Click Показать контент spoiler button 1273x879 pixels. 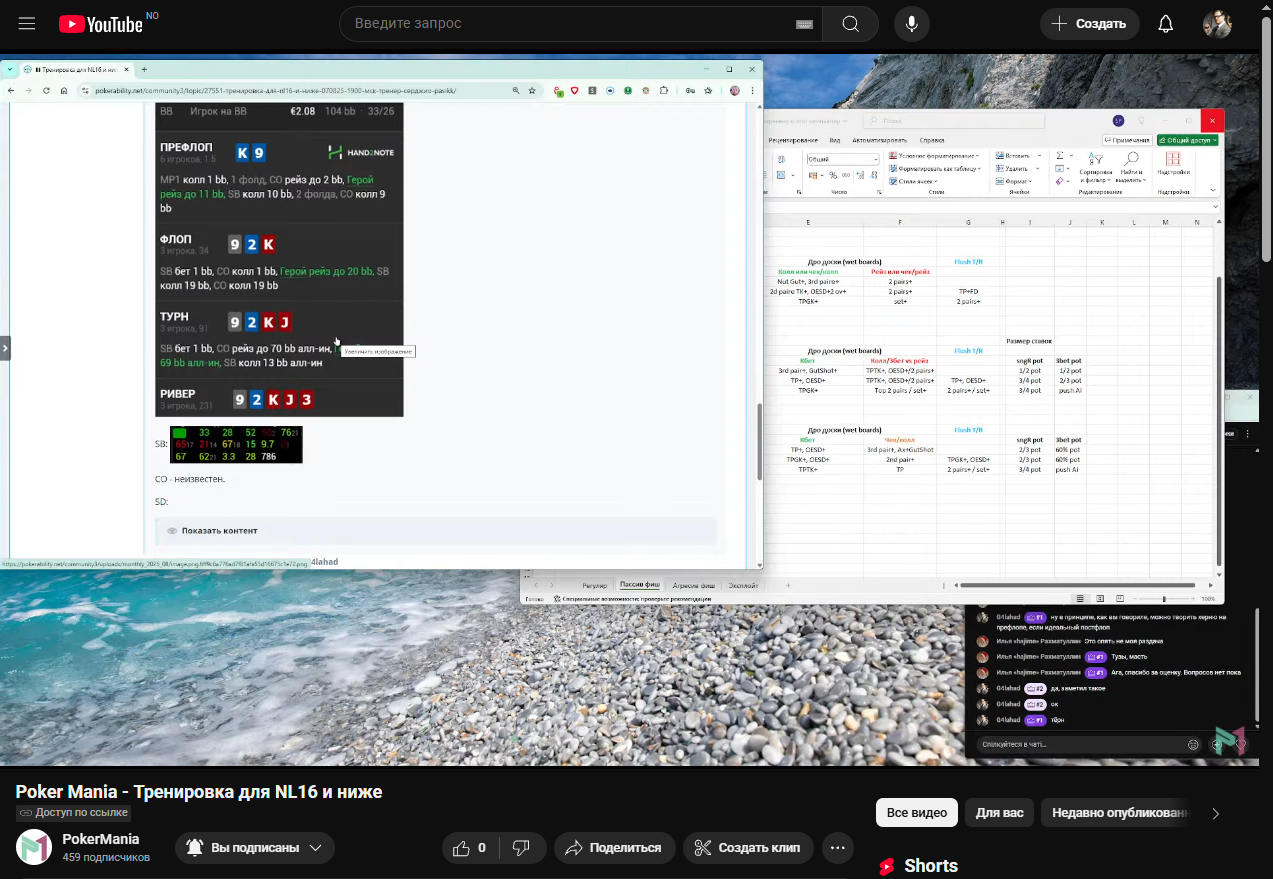tap(436, 530)
